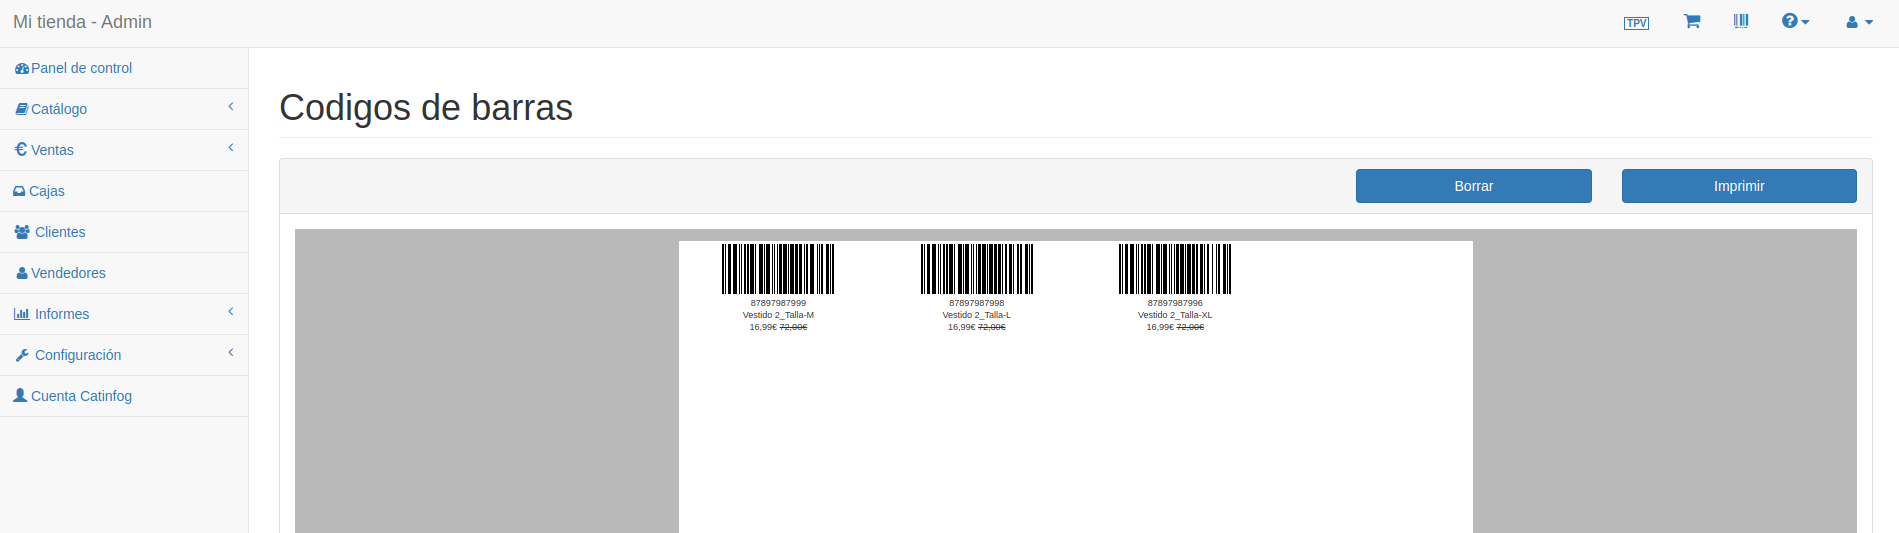Screen dimensions: 1899x533
Task: Select the Vestido 2_Talla-M barcode
Action: click(778, 269)
